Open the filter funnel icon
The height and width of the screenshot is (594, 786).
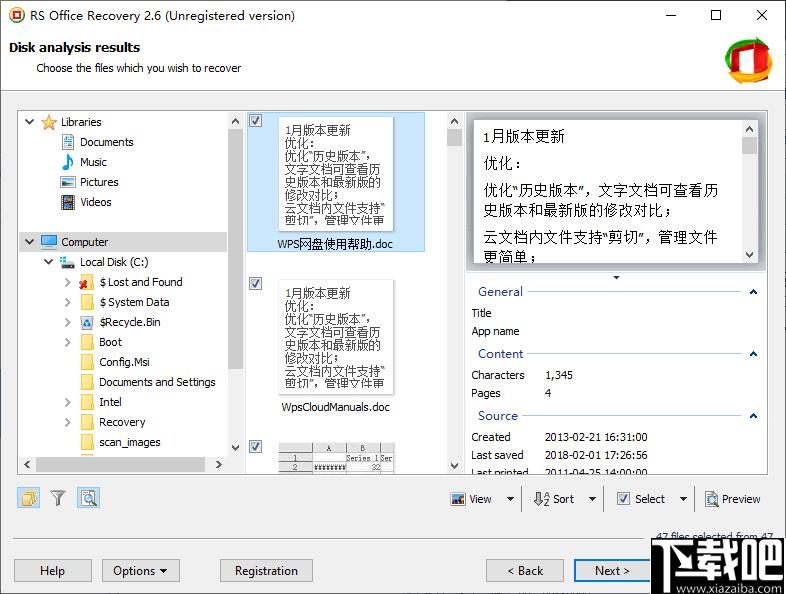[58, 498]
